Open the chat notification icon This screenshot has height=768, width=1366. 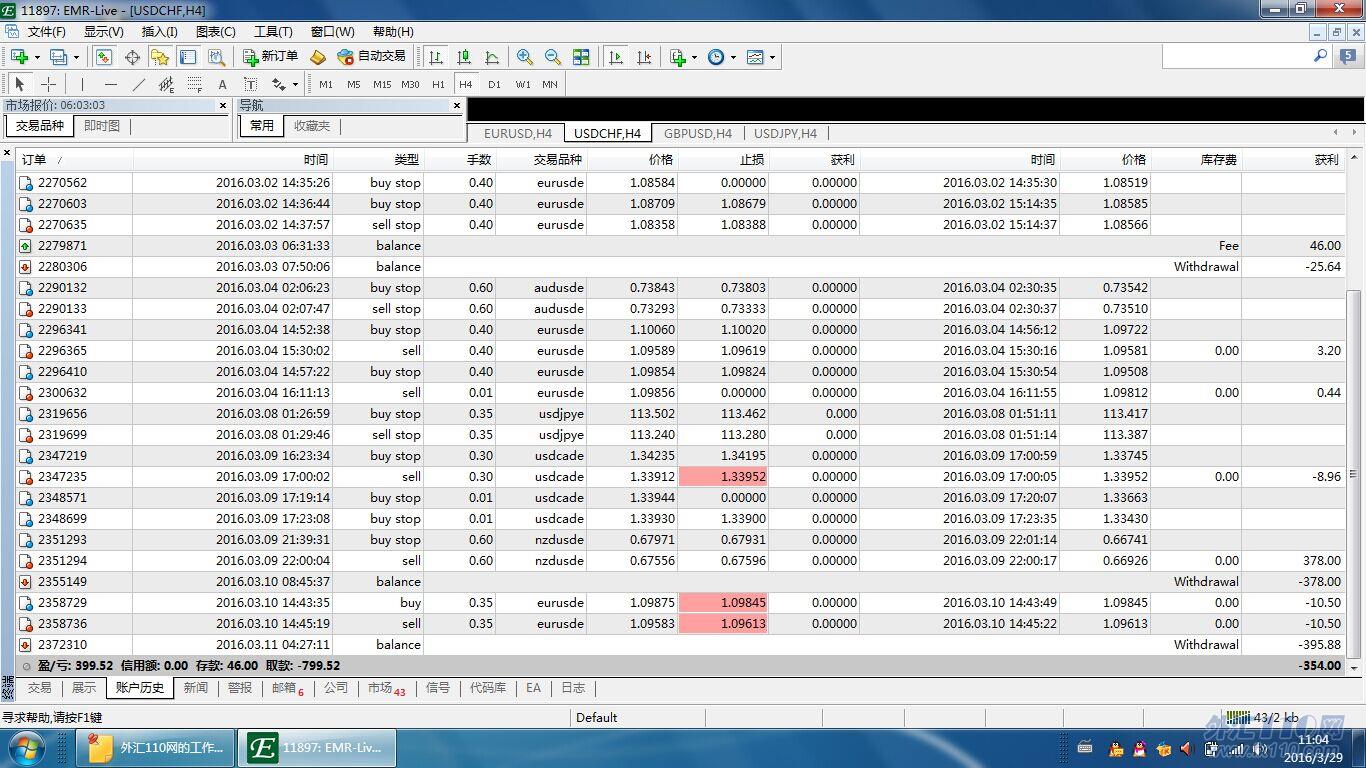(x=1348, y=57)
